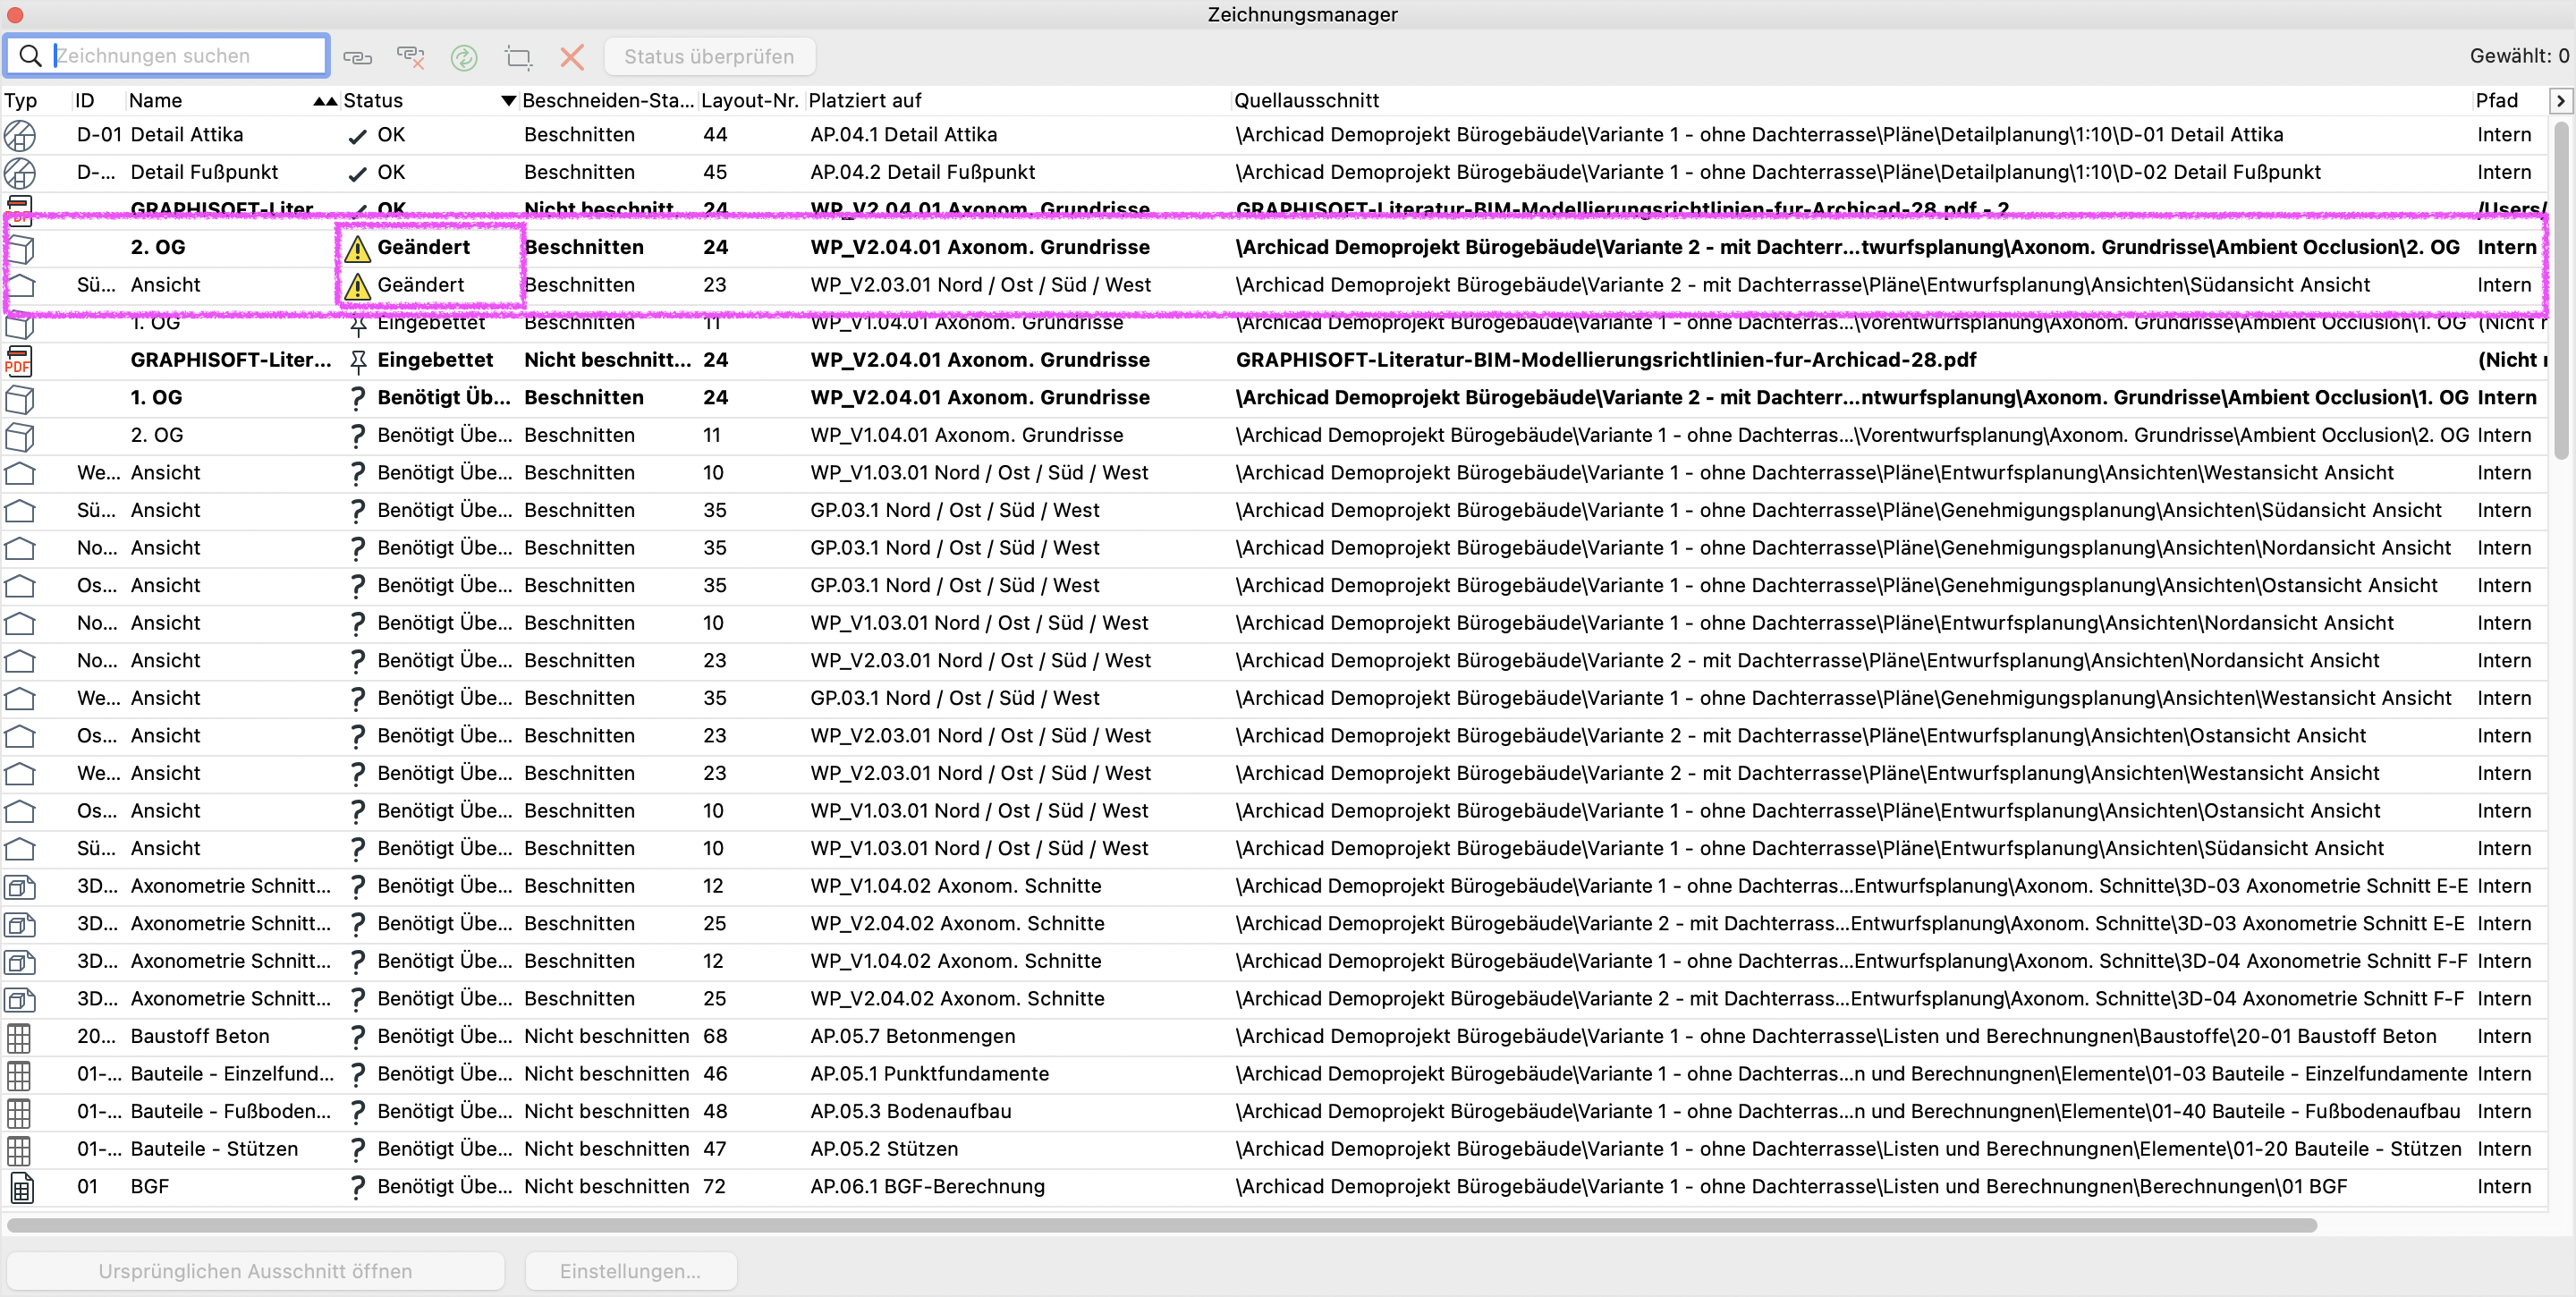
Task: Select the Gewählt: 0 selection counter
Action: pyautogui.click(x=2518, y=57)
